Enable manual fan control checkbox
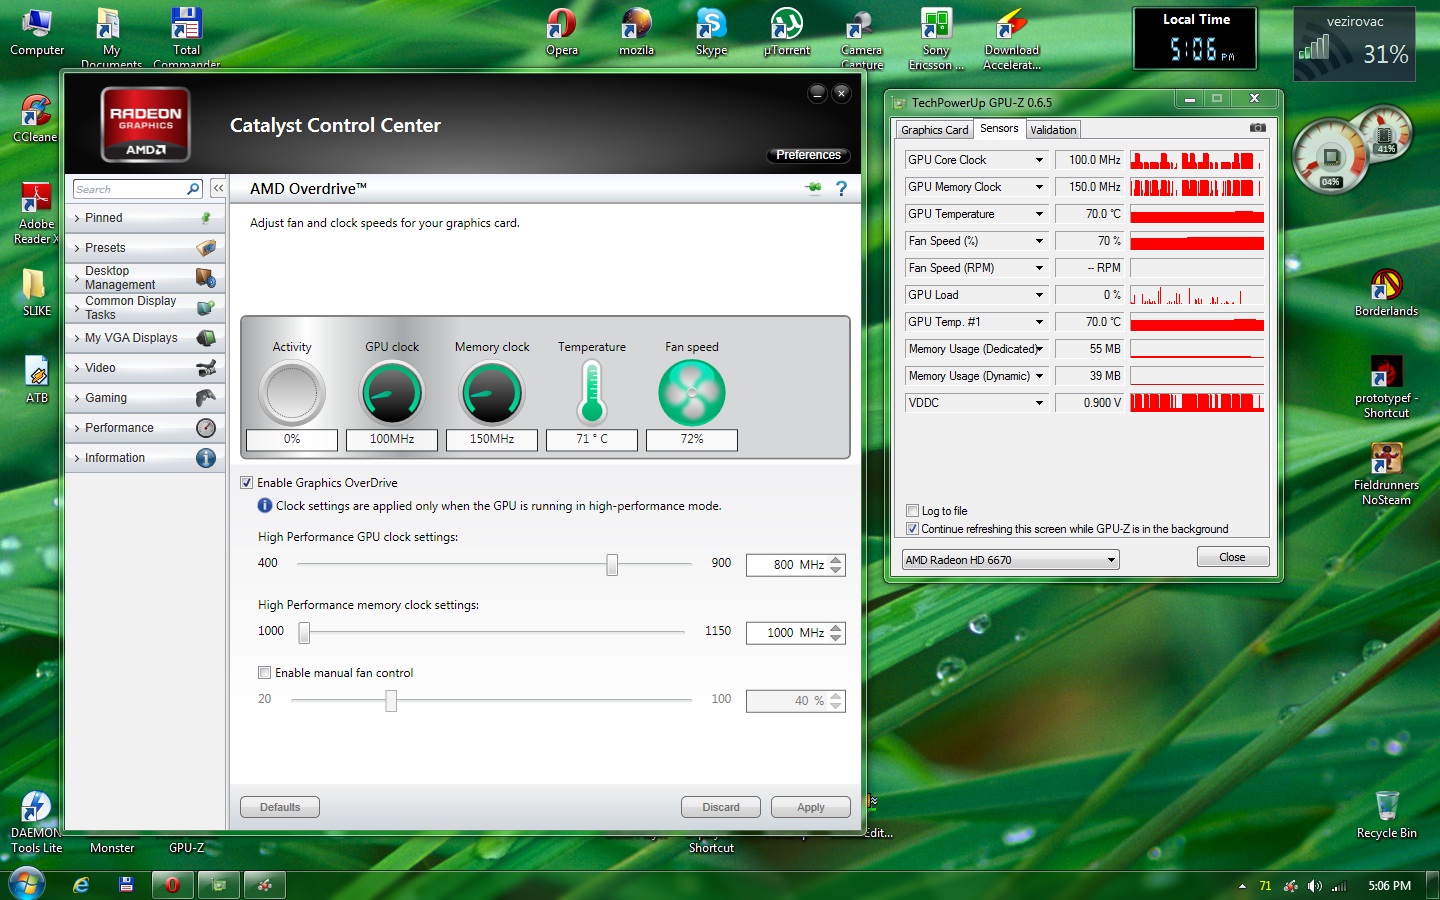This screenshot has height=900, width=1440. click(x=264, y=673)
